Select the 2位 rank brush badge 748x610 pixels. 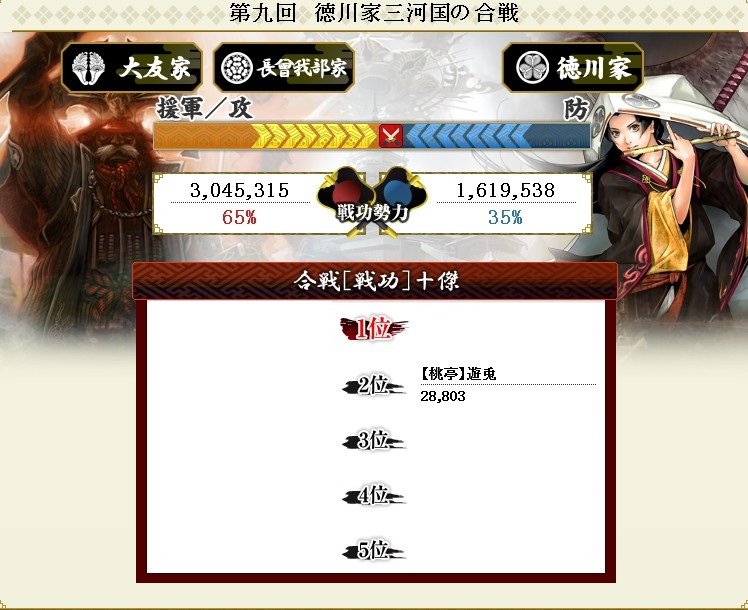pos(374,385)
